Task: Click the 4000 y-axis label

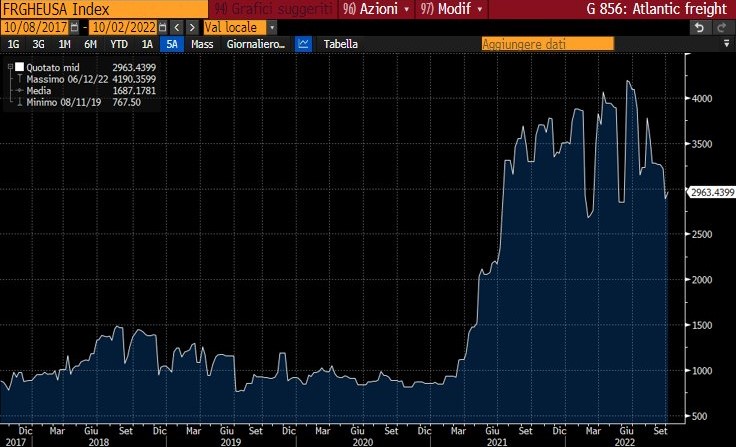Action: [x=702, y=99]
